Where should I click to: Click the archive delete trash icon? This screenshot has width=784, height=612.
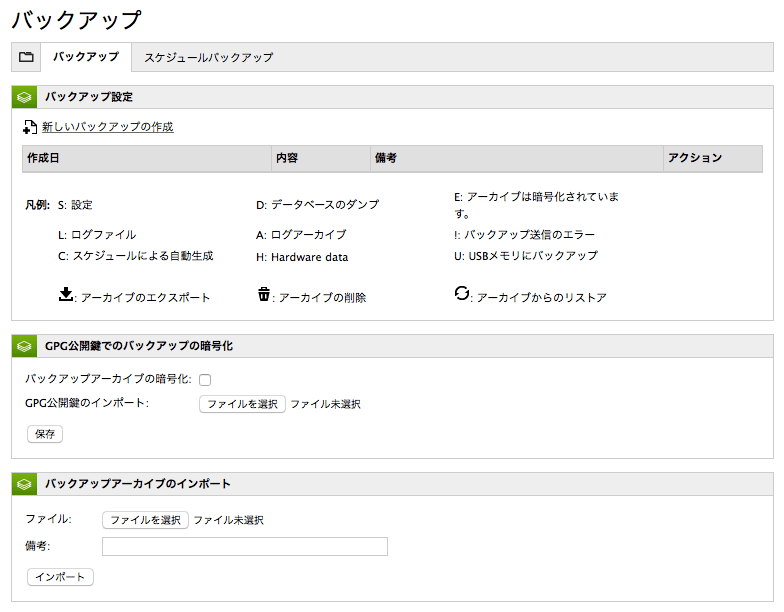coord(264,294)
